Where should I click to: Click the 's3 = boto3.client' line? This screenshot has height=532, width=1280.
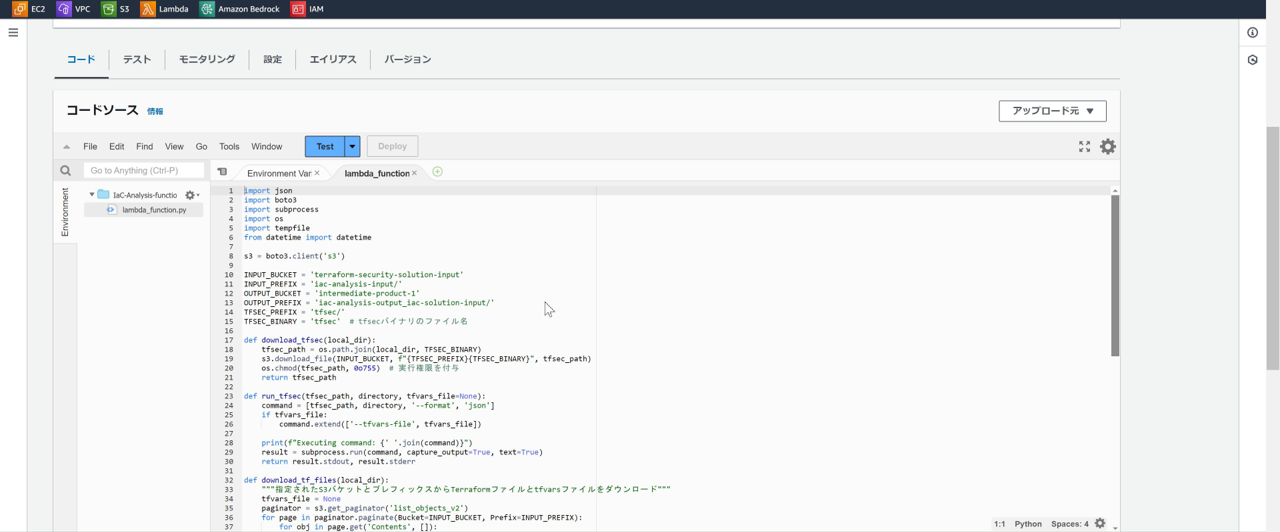294,256
